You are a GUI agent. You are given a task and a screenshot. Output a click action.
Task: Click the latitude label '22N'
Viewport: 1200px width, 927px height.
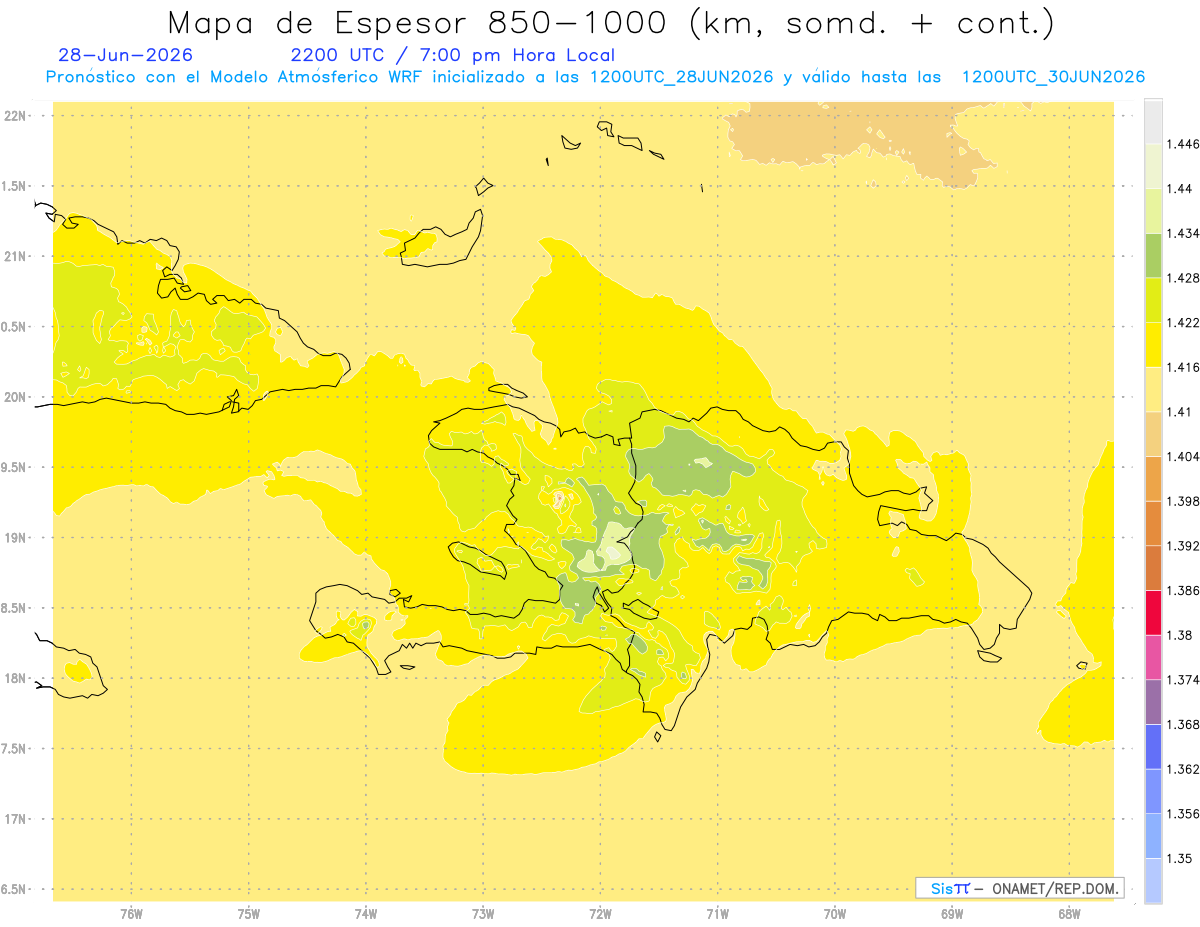(x=15, y=116)
